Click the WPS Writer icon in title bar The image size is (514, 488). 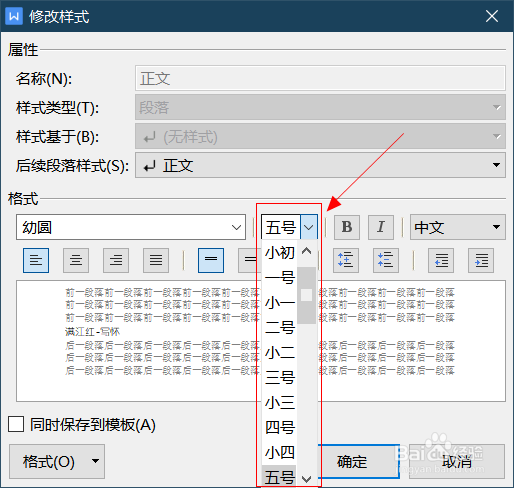(14, 16)
